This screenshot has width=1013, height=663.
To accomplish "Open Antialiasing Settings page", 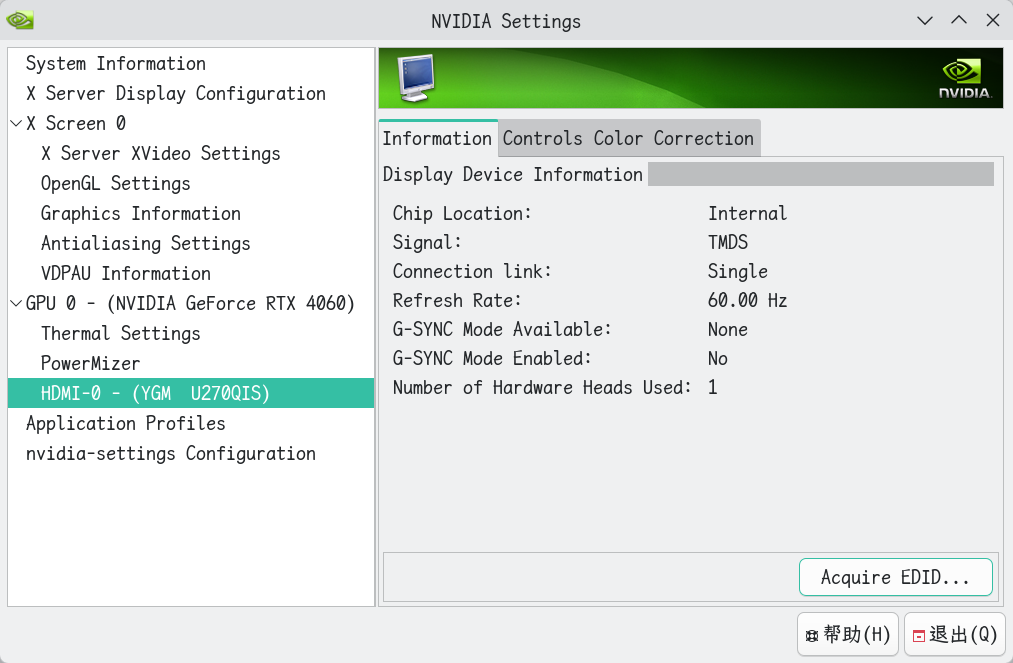I will 145,244.
